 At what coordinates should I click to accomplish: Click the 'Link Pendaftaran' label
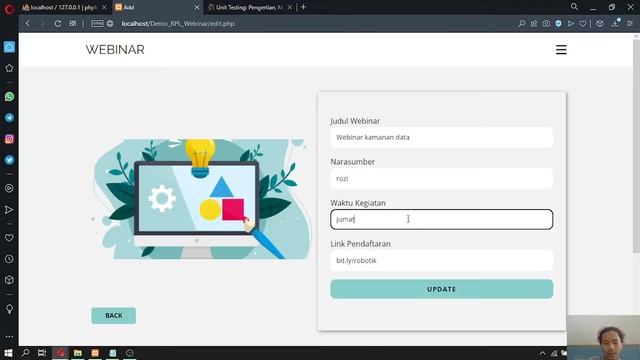tap(360, 244)
